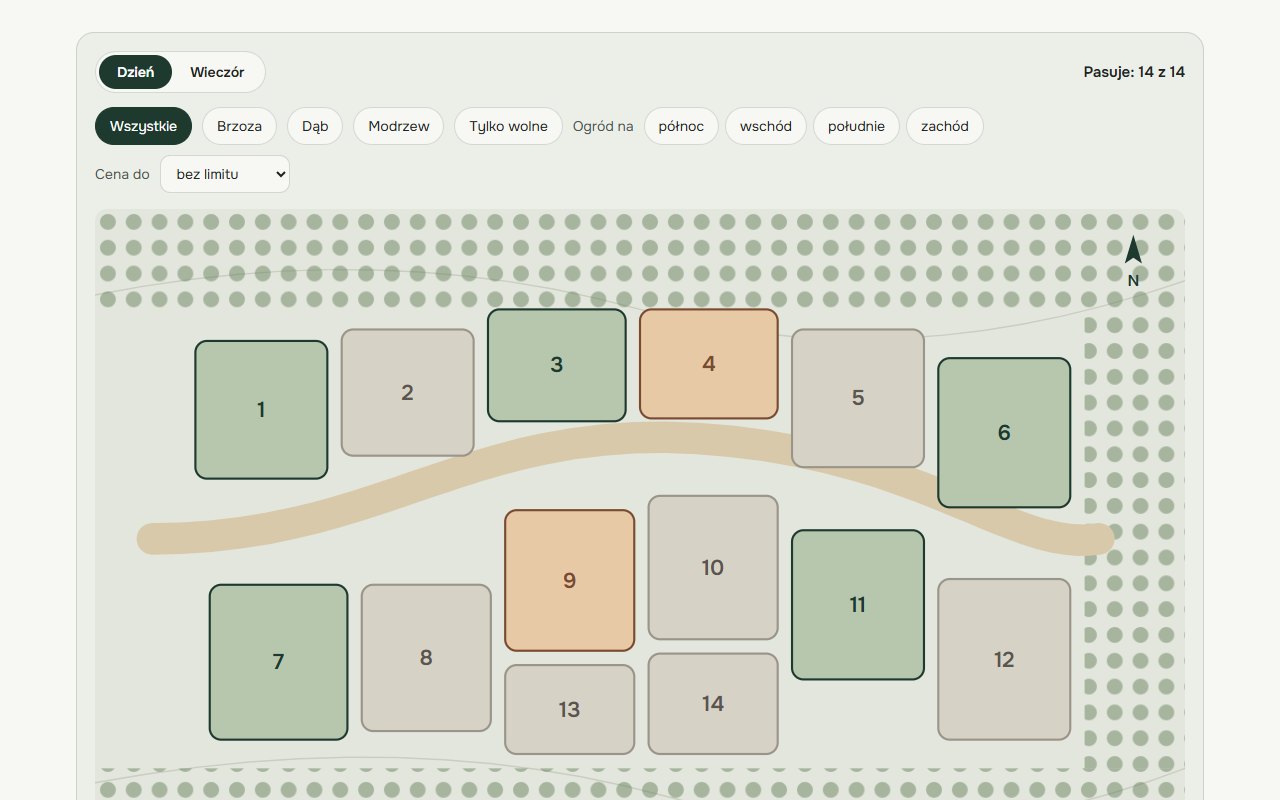1280x800 pixels.
Task: Select plot 2 on the map
Action: (407, 393)
